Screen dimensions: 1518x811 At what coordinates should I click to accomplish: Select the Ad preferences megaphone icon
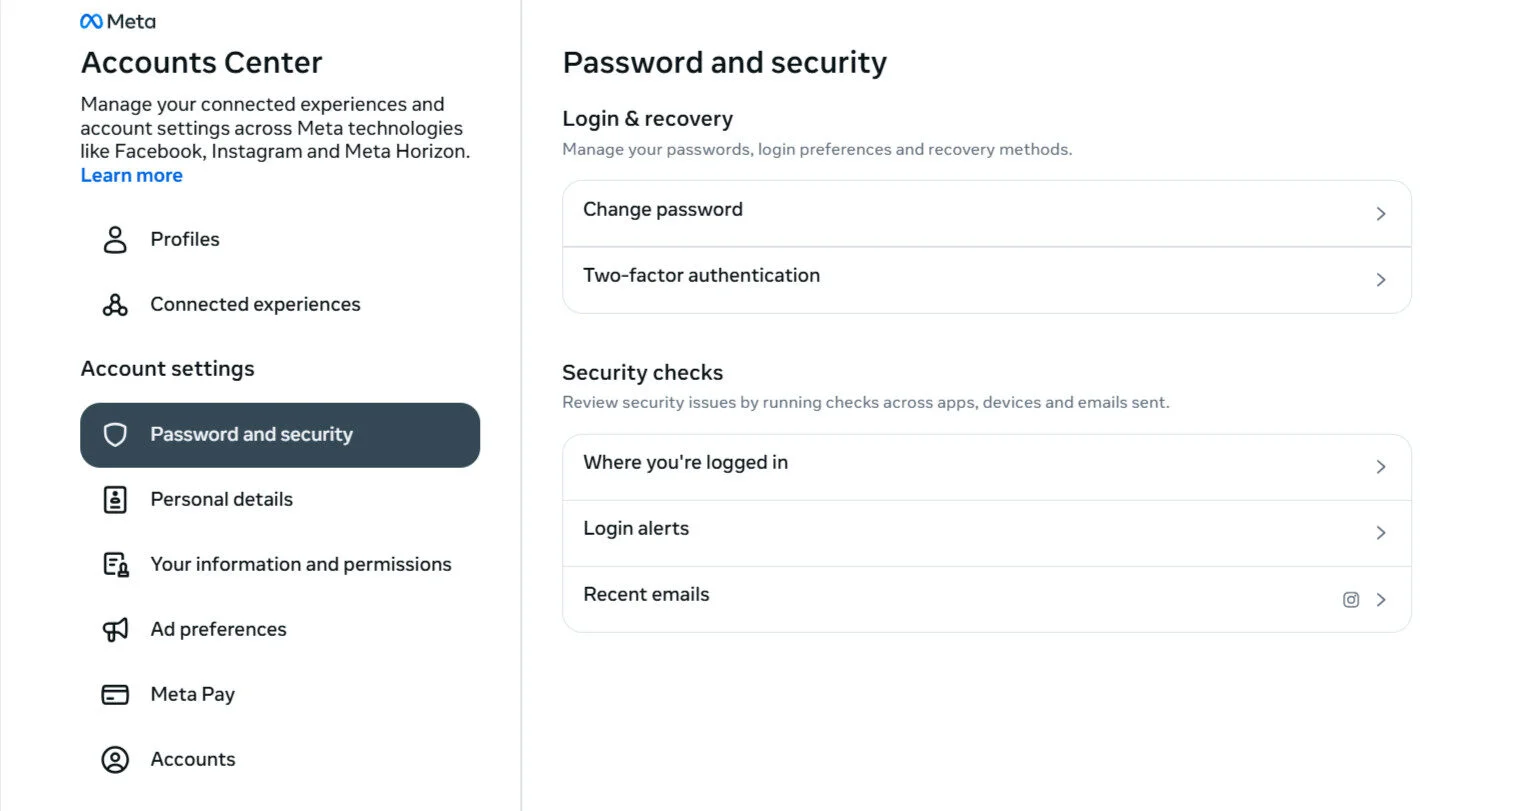[x=114, y=629]
